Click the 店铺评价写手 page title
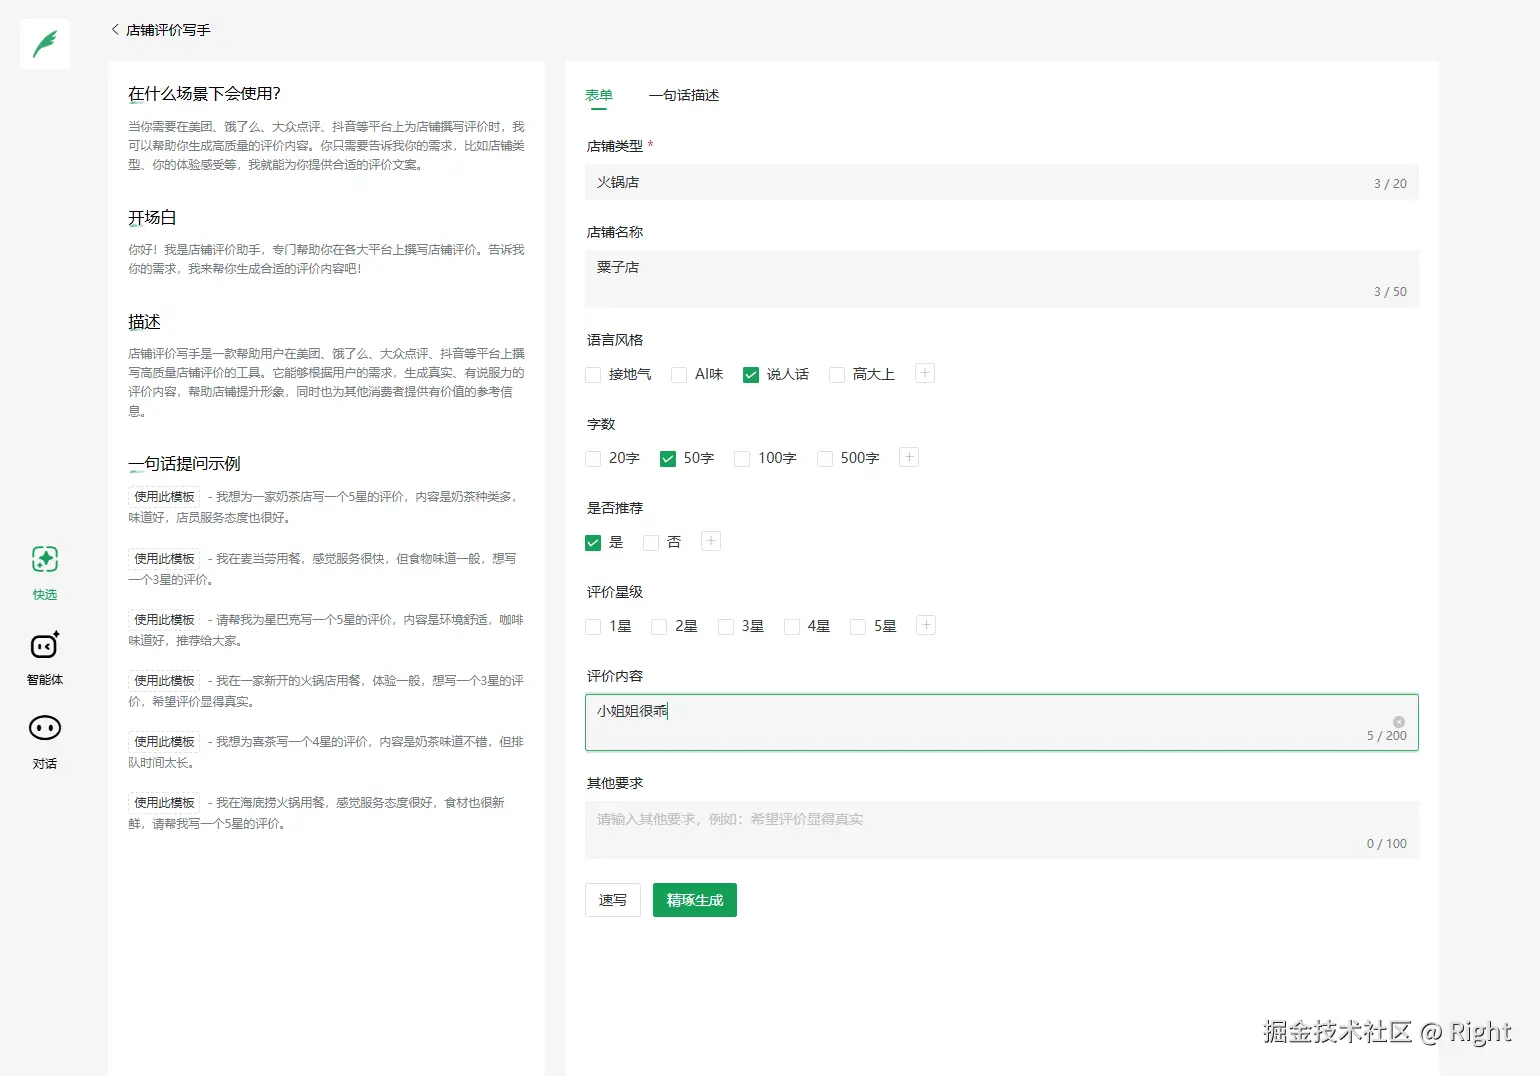The width and height of the screenshot is (1540, 1076). pyautogui.click(x=168, y=30)
